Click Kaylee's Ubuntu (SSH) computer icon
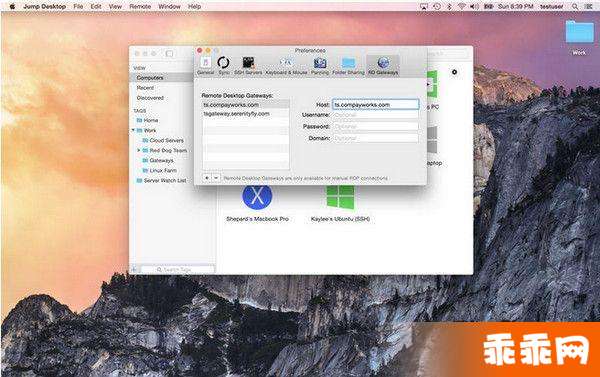The height and width of the screenshot is (377, 600). (x=341, y=197)
